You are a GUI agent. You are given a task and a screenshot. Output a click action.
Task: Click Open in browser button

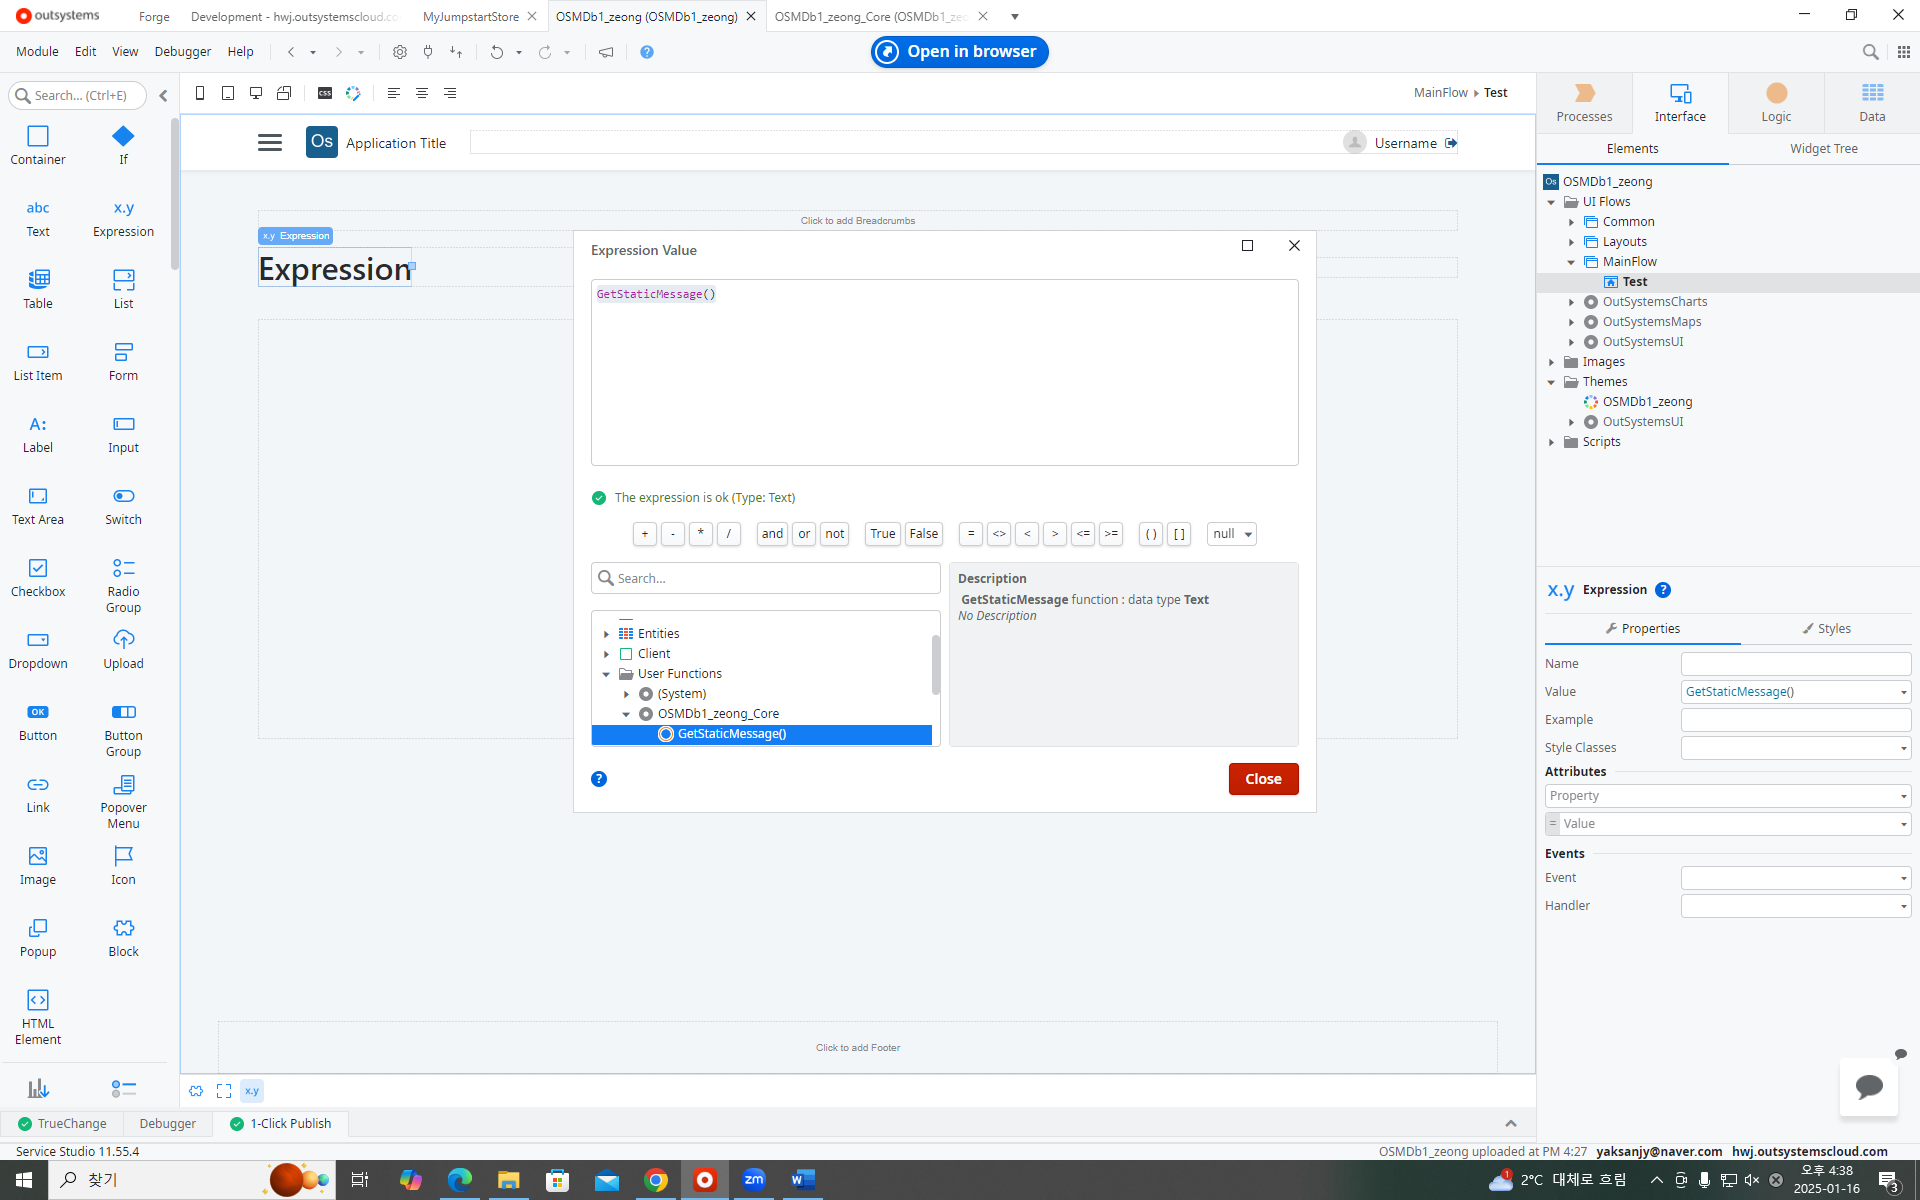point(959,52)
